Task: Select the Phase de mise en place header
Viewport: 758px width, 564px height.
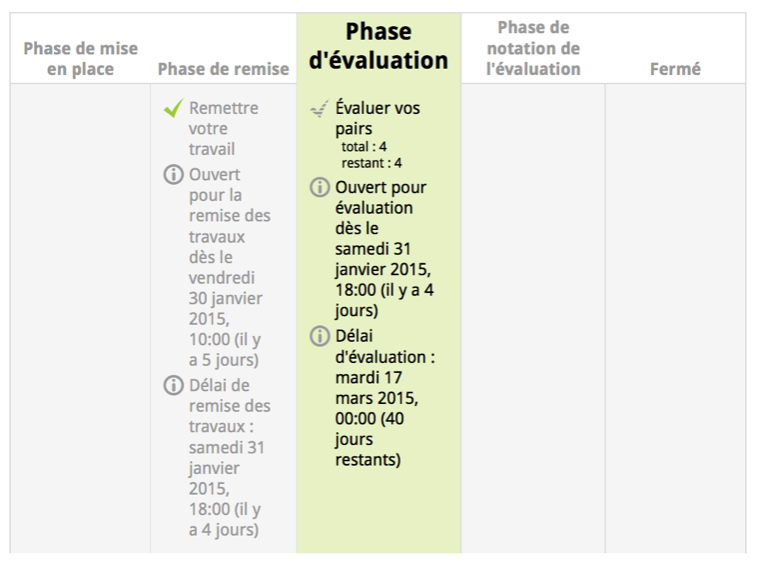Action: [x=81, y=59]
